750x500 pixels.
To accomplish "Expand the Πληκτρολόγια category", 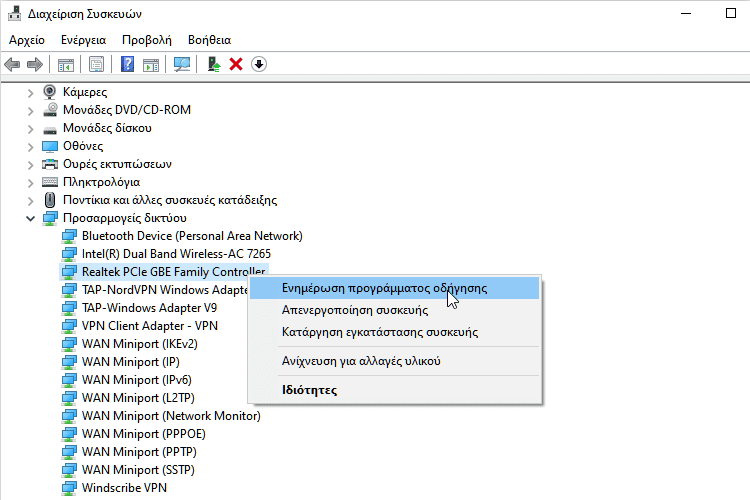I will click(30, 182).
